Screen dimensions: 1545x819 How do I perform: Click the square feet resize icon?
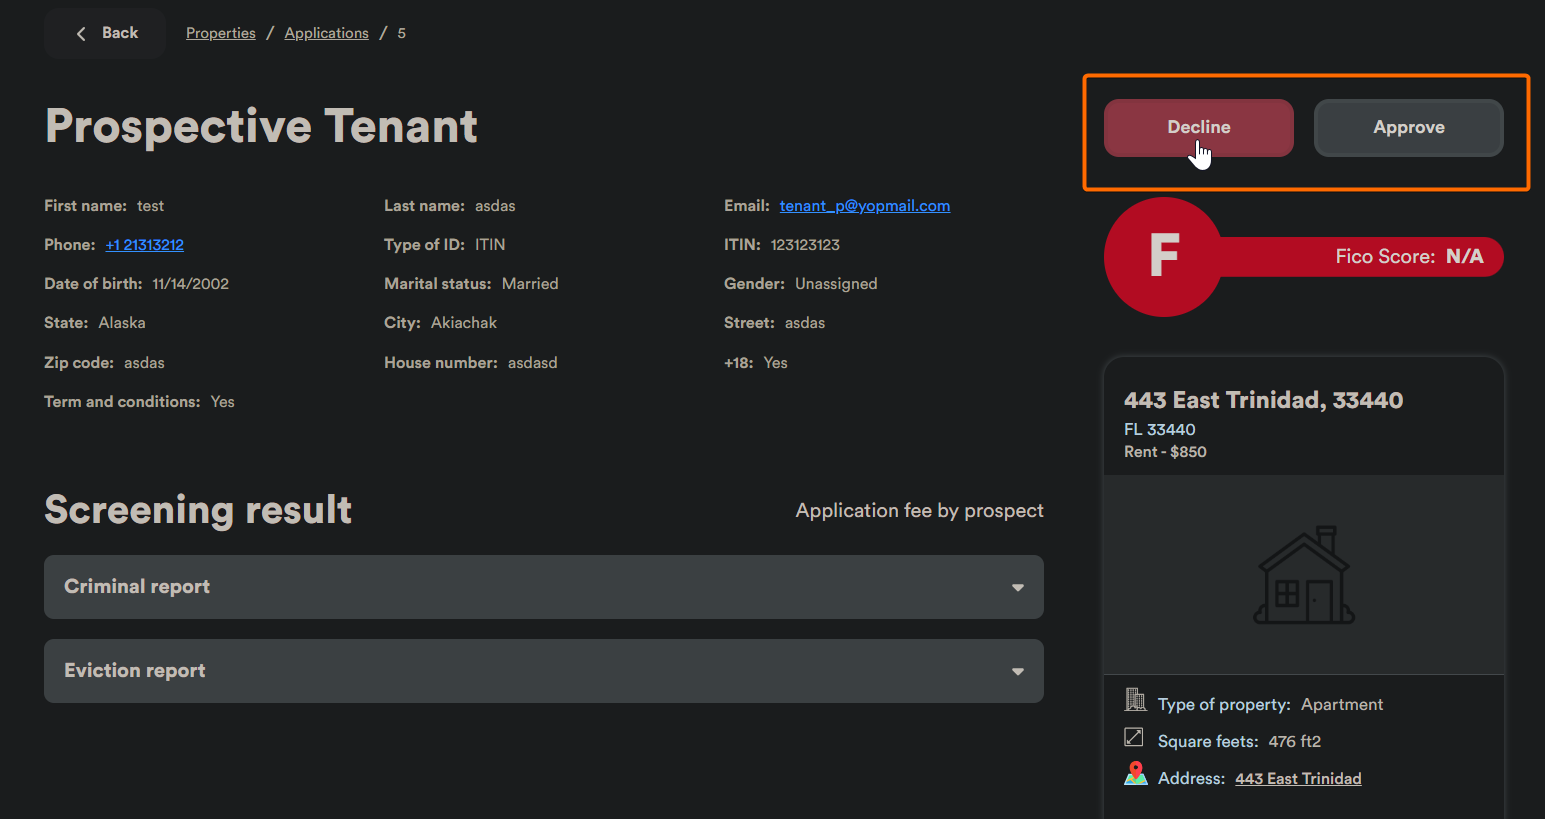click(1134, 737)
